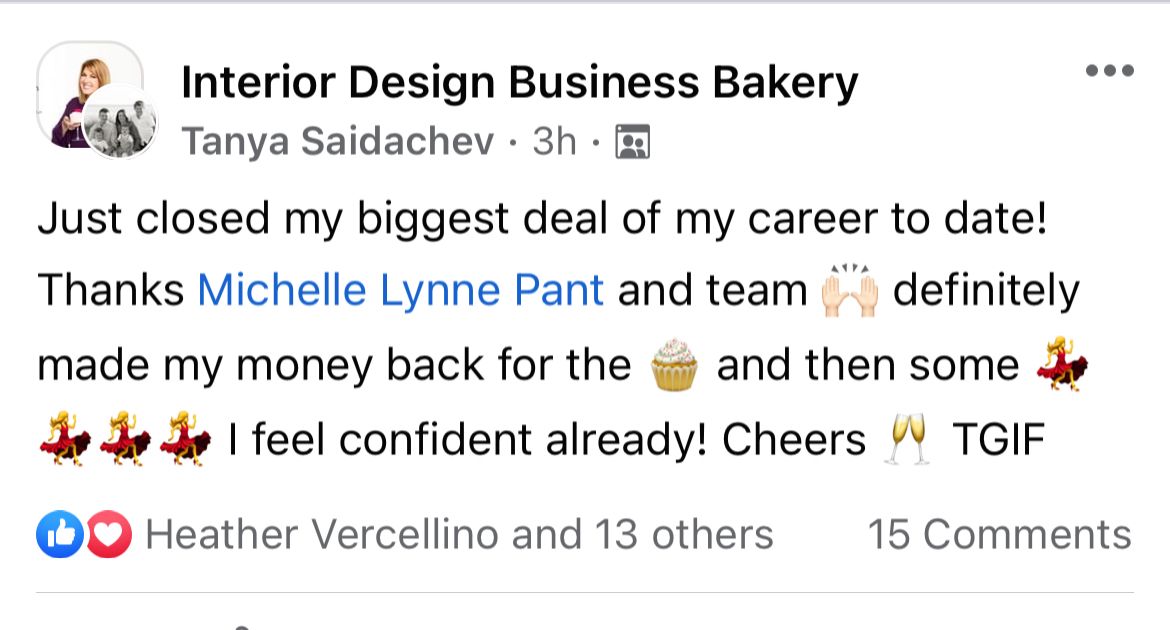View reactions from Heather Vercellino and 13 others
The height and width of the screenshot is (630, 1170).
click(x=459, y=535)
